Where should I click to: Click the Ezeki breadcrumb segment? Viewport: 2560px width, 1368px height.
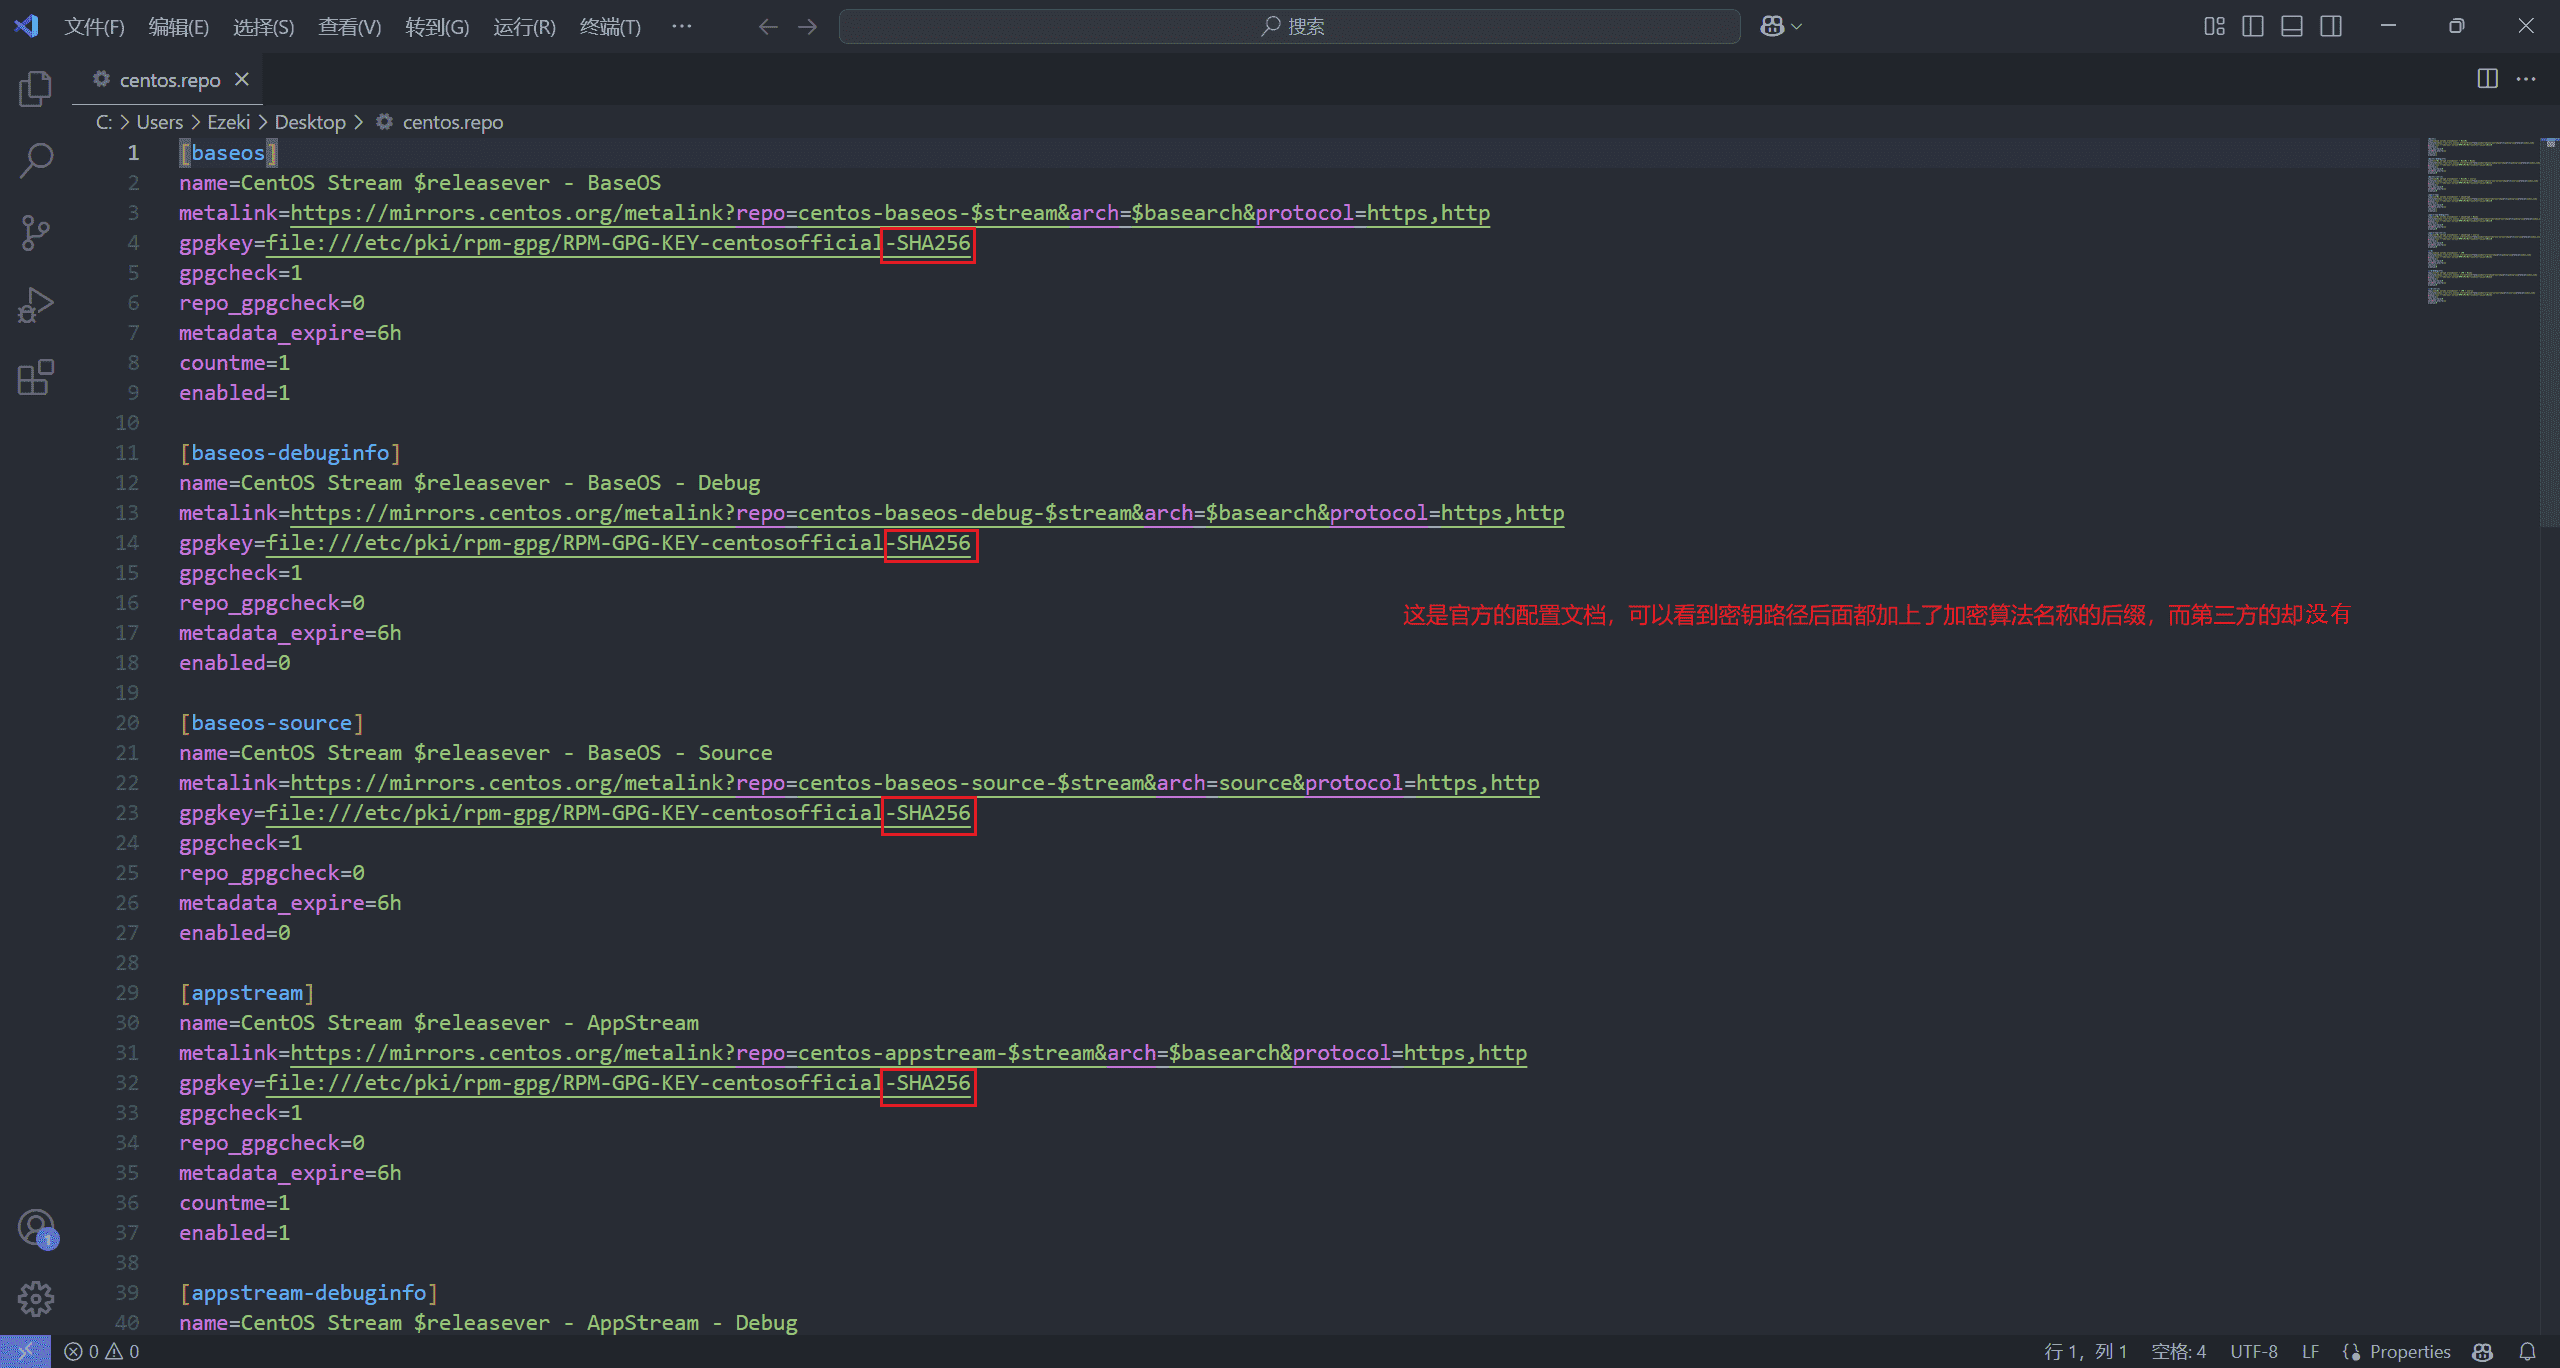229,122
